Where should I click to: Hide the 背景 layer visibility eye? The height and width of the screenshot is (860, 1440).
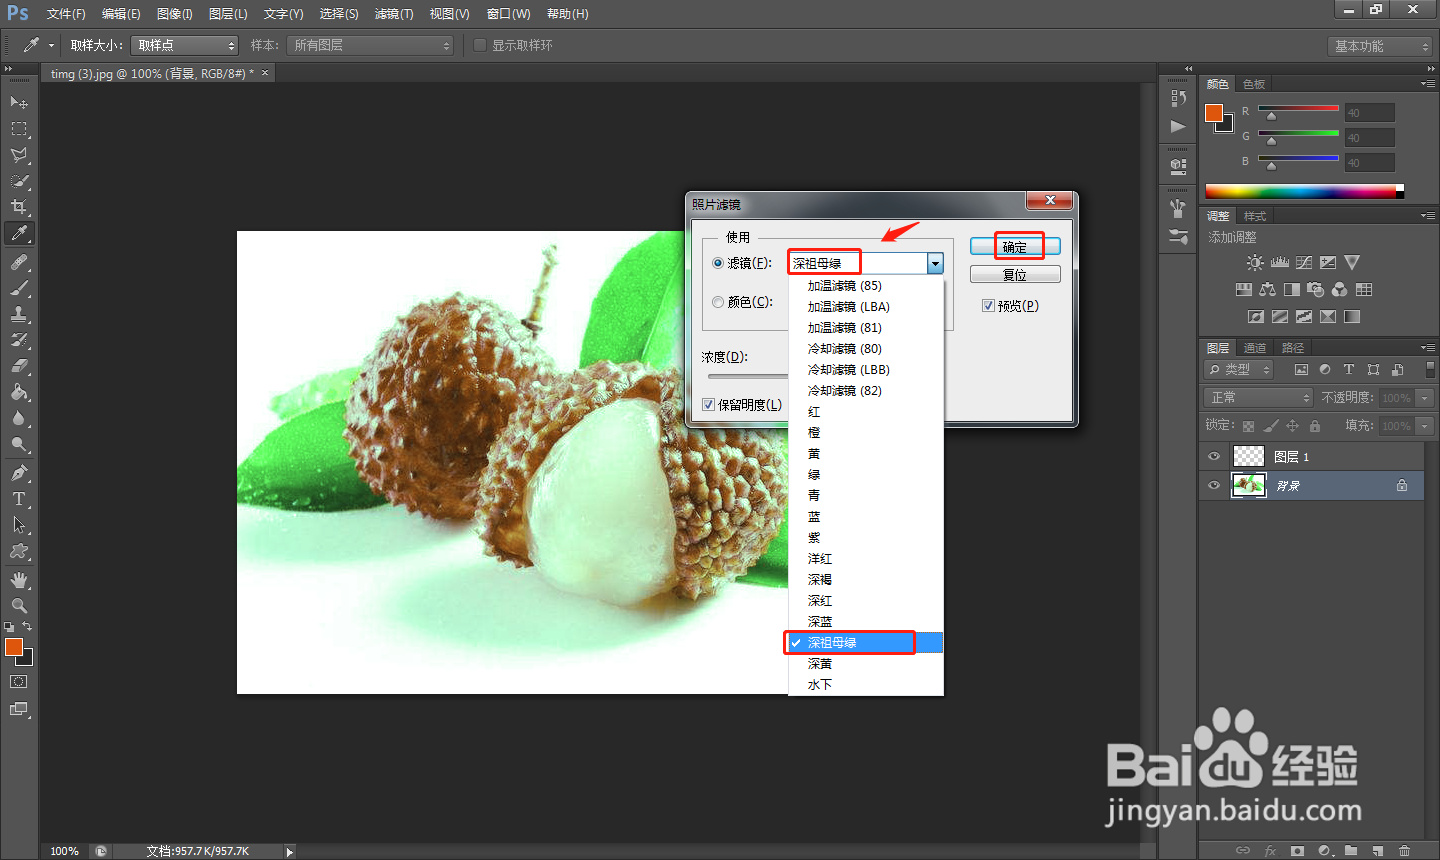1214,485
